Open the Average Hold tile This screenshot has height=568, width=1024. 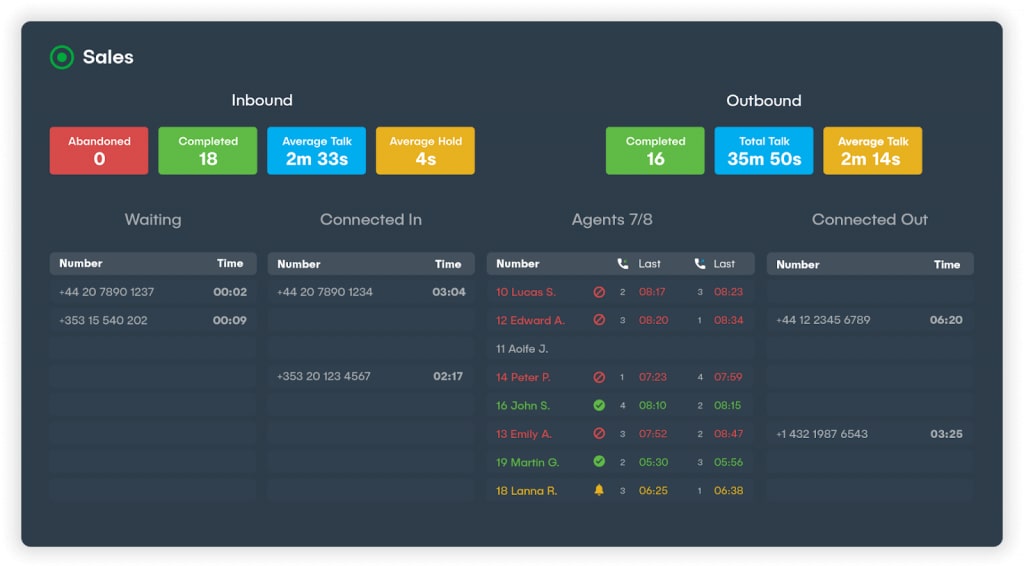tap(425, 151)
